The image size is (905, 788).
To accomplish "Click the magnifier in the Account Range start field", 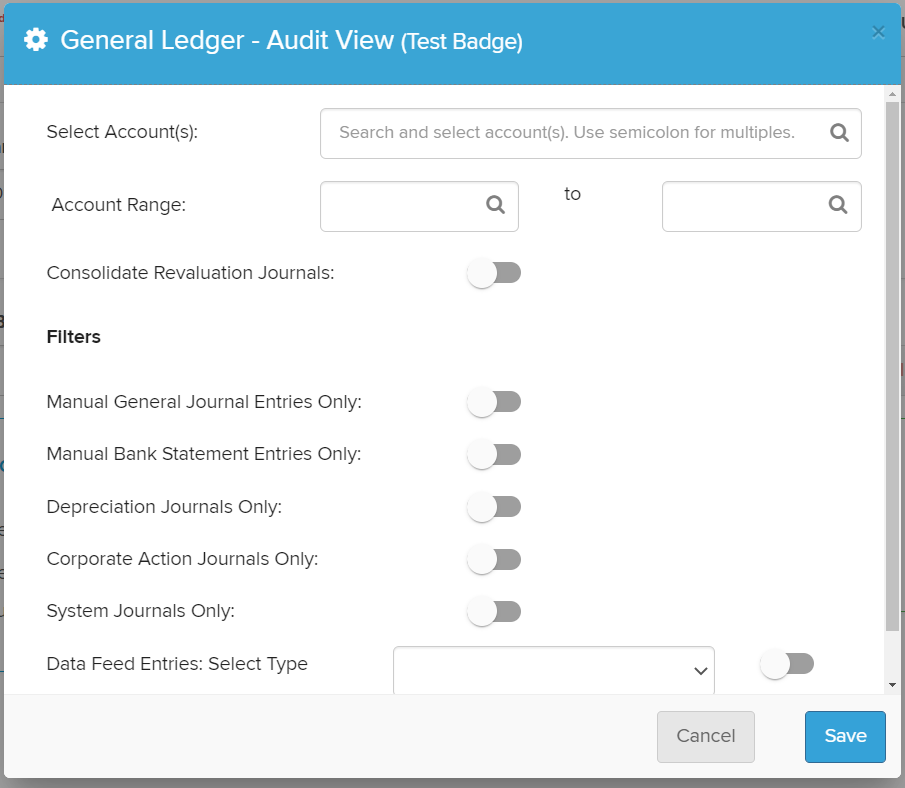I will (x=495, y=205).
